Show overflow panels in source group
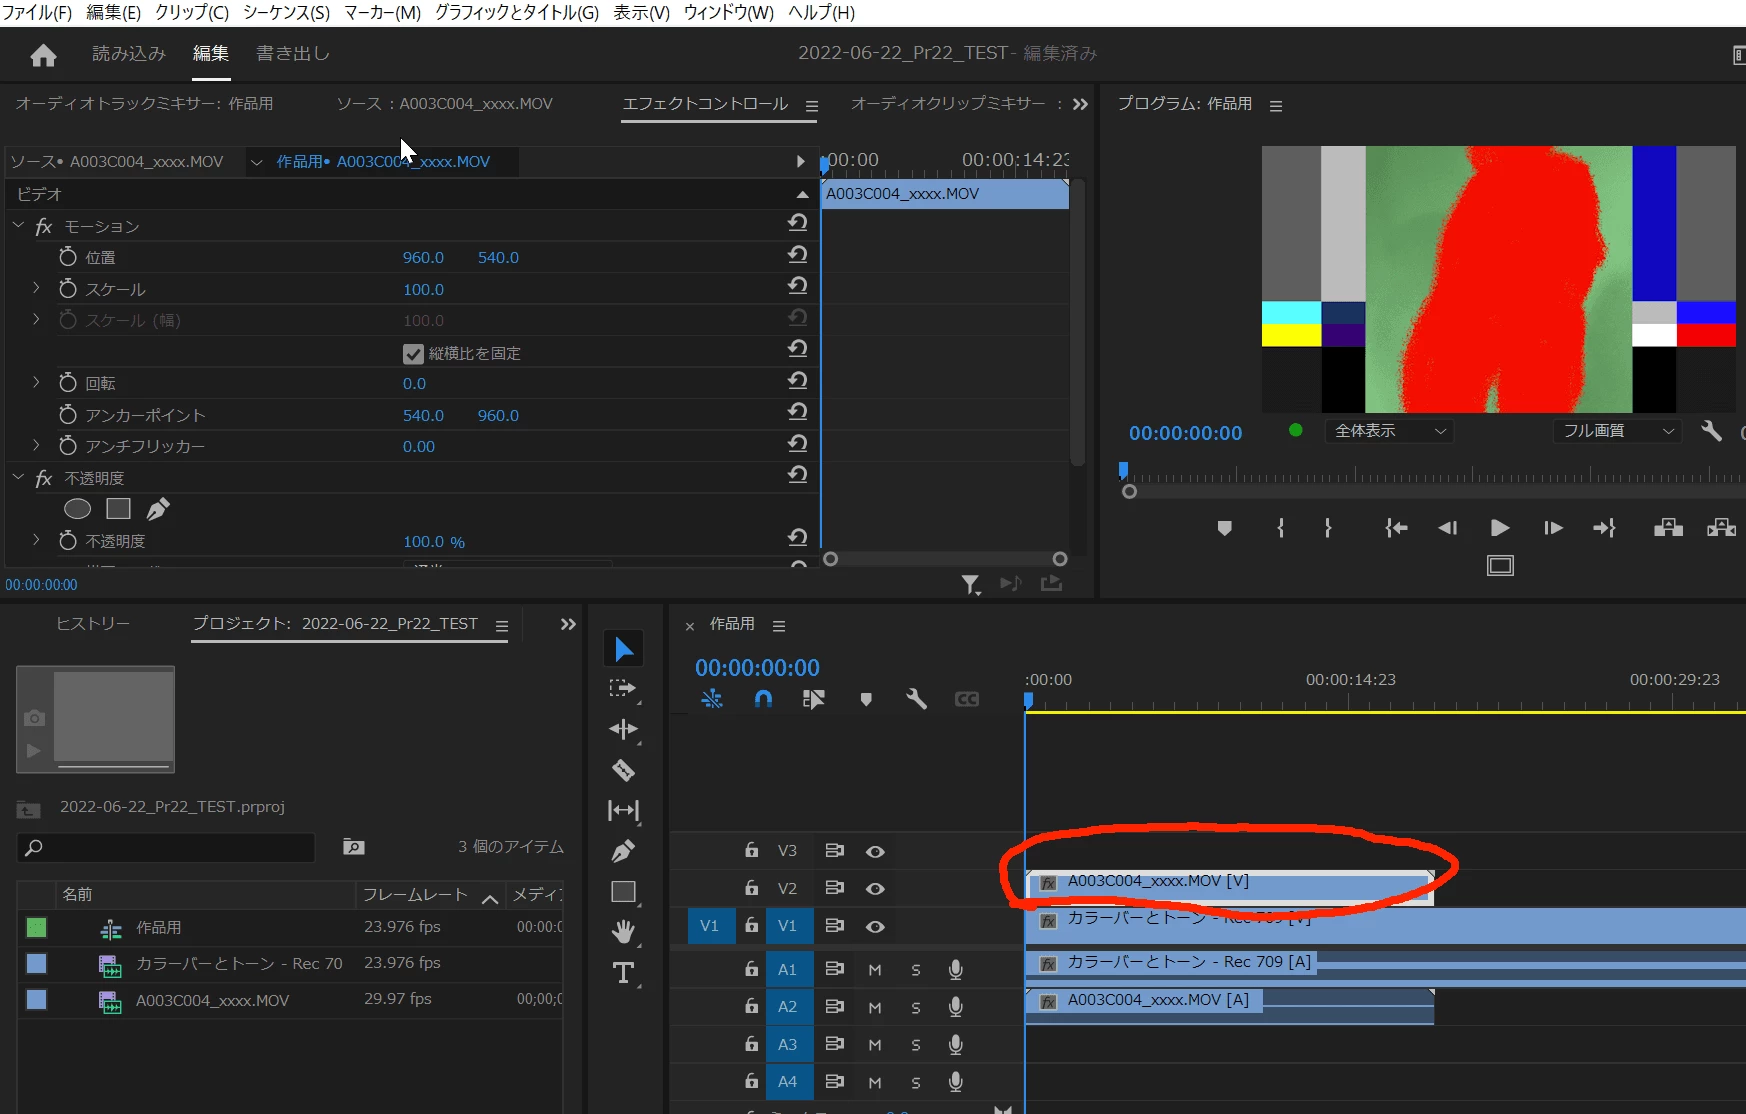Image resolution: width=1746 pixels, height=1114 pixels. pos(1080,104)
